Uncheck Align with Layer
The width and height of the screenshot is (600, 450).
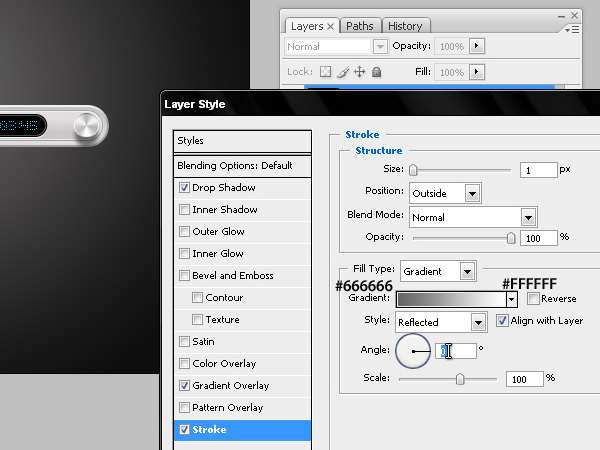(x=502, y=321)
